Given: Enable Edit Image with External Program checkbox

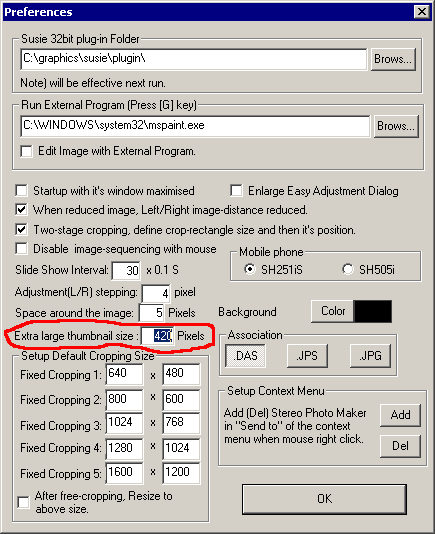Looking at the screenshot, I should 26,151.
